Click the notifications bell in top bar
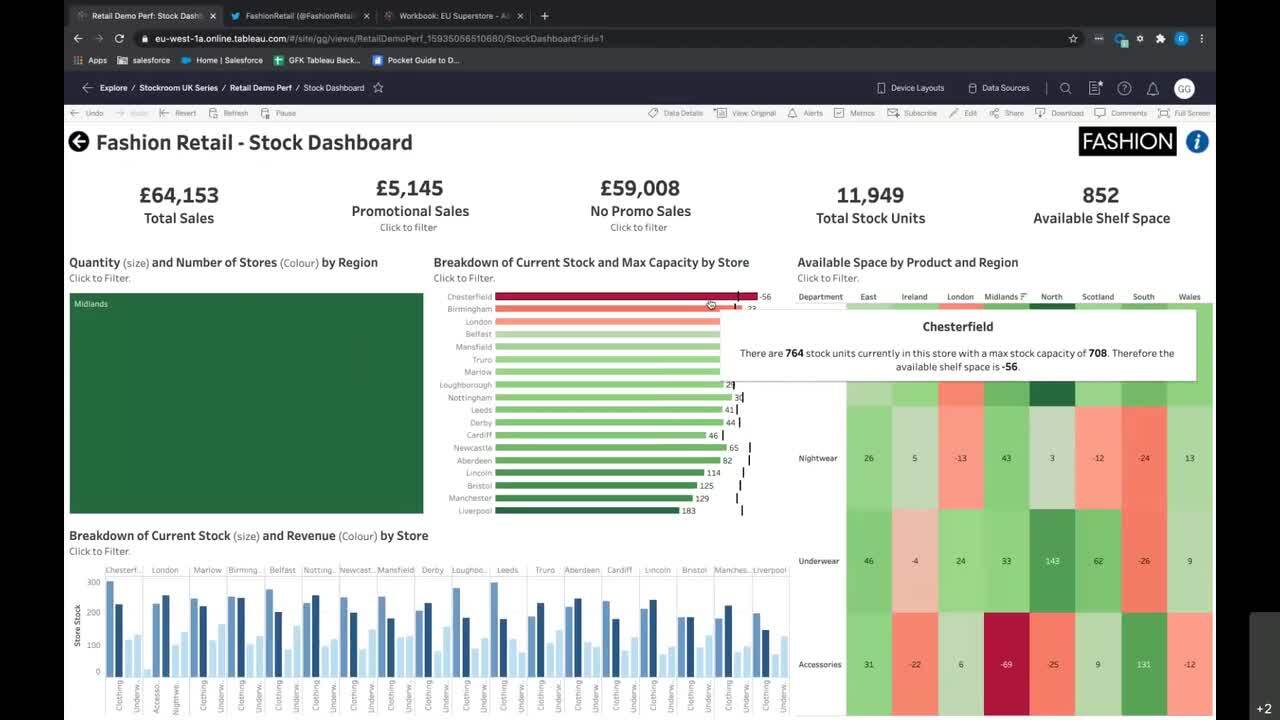The height and width of the screenshot is (720, 1280). tap(1154, 88)
